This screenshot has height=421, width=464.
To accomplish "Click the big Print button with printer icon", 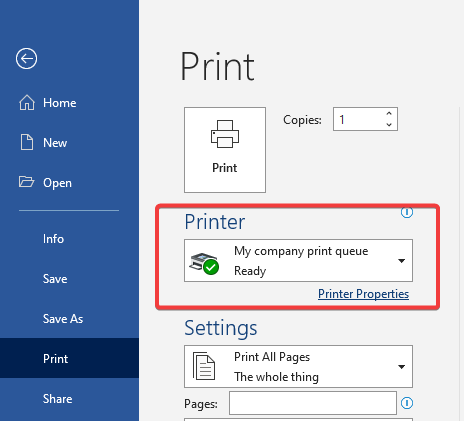I will [x=225, y=150].
